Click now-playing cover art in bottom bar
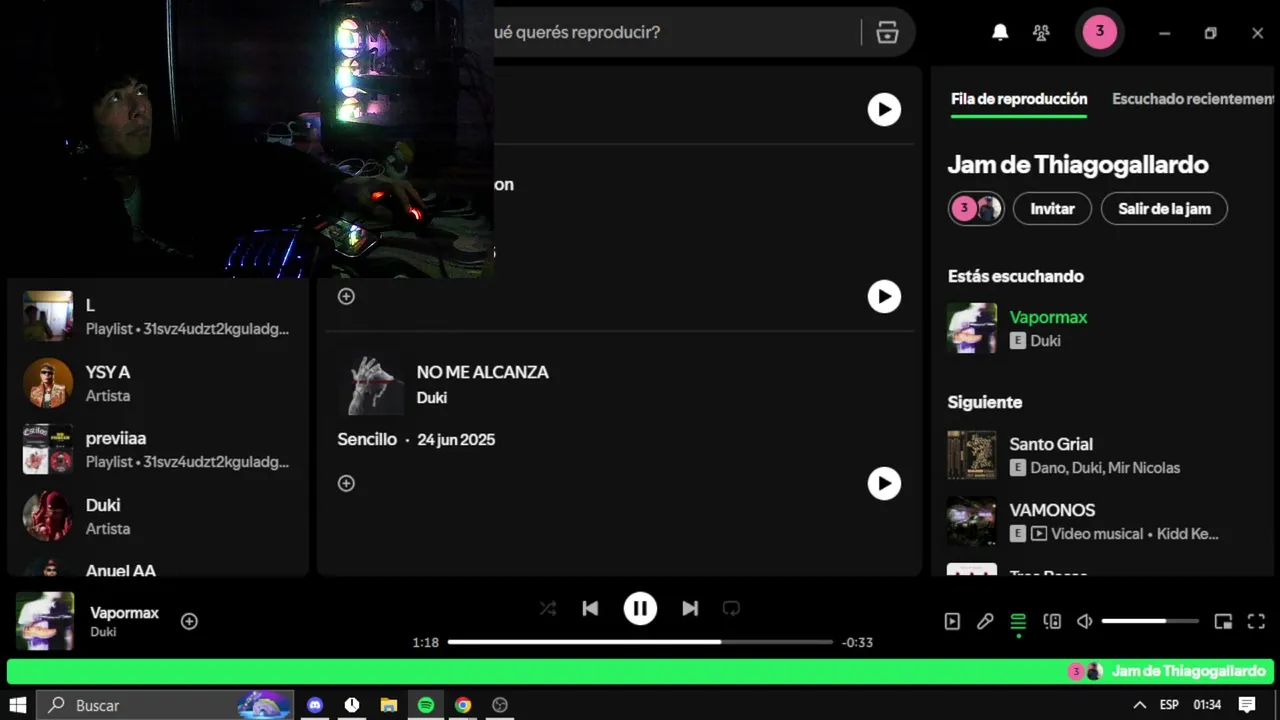This screenshot has width=1280, height=720. pyautogui.click(x=45, y=621)
